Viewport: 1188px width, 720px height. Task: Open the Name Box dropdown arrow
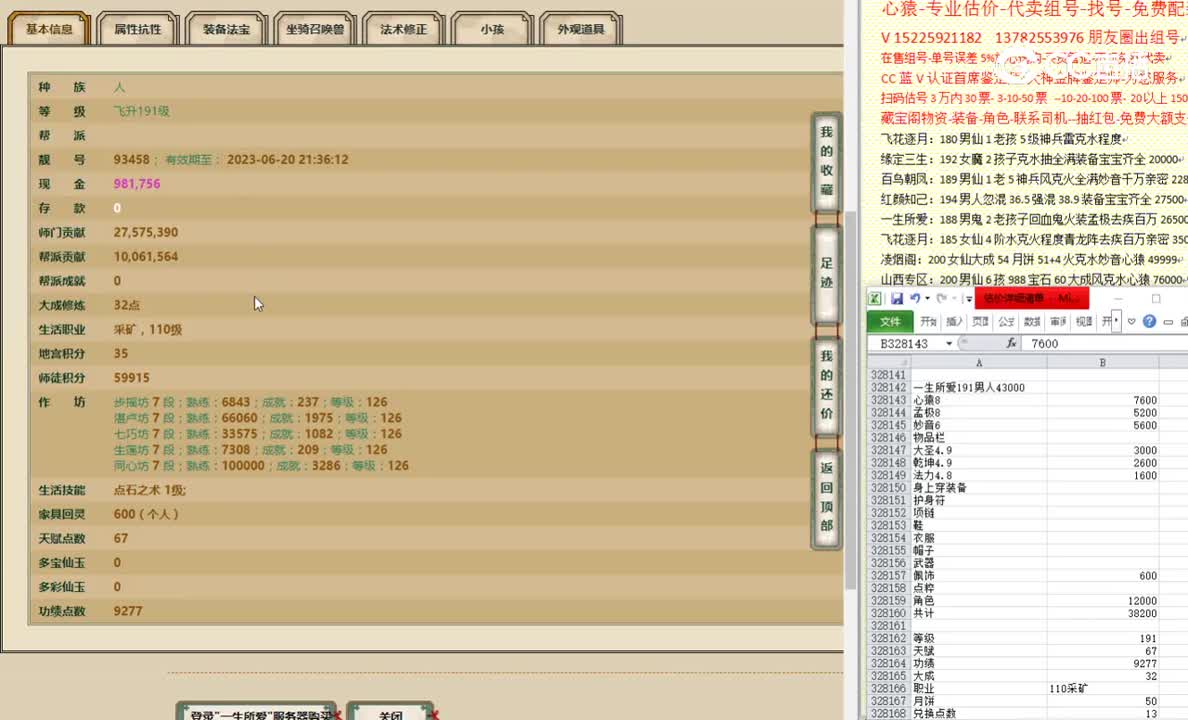pos(950,341)
